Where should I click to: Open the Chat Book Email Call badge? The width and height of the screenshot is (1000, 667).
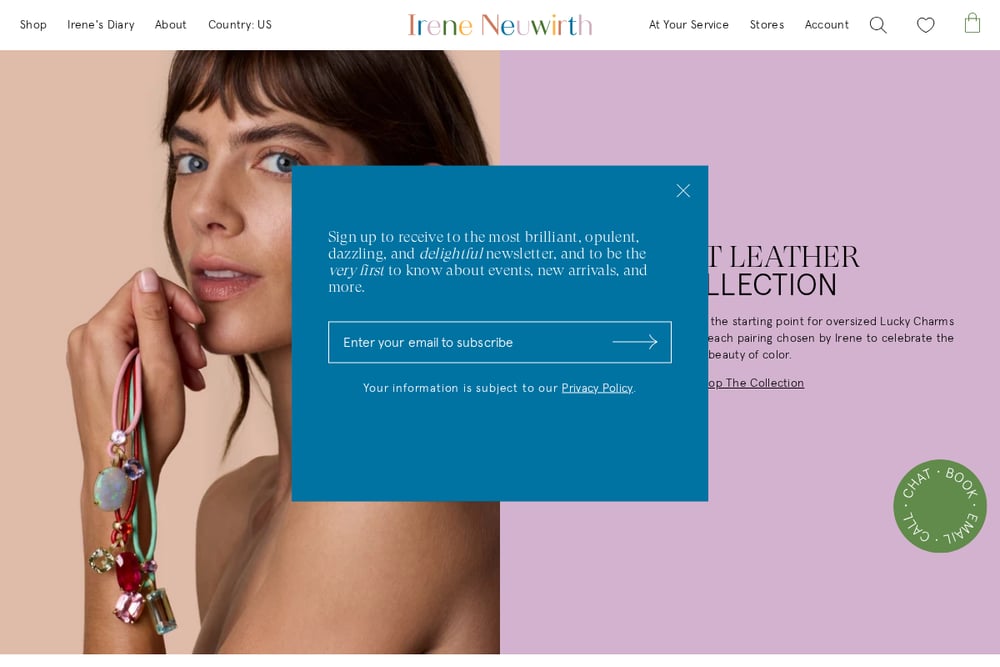939,506
